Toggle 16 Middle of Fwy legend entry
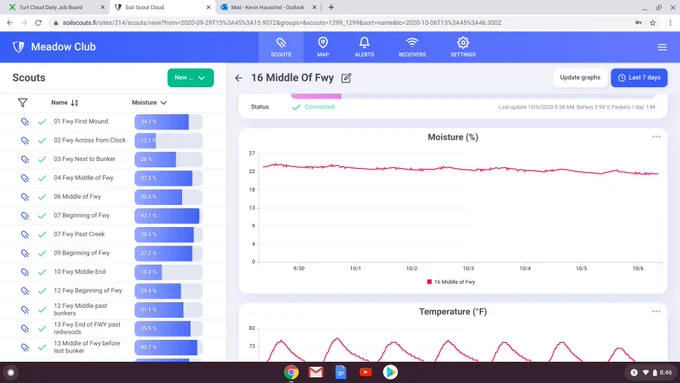680x383 pixels. (451, 282)
